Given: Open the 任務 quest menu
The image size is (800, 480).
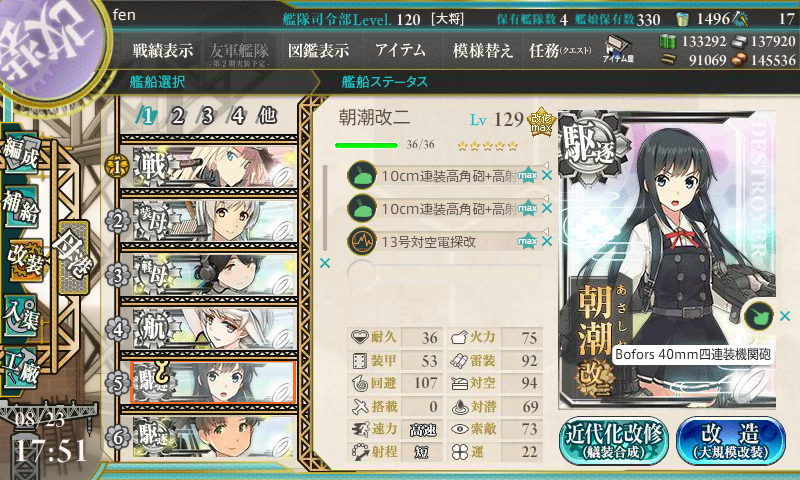Looking at the screenshot, I should point(560,50).
